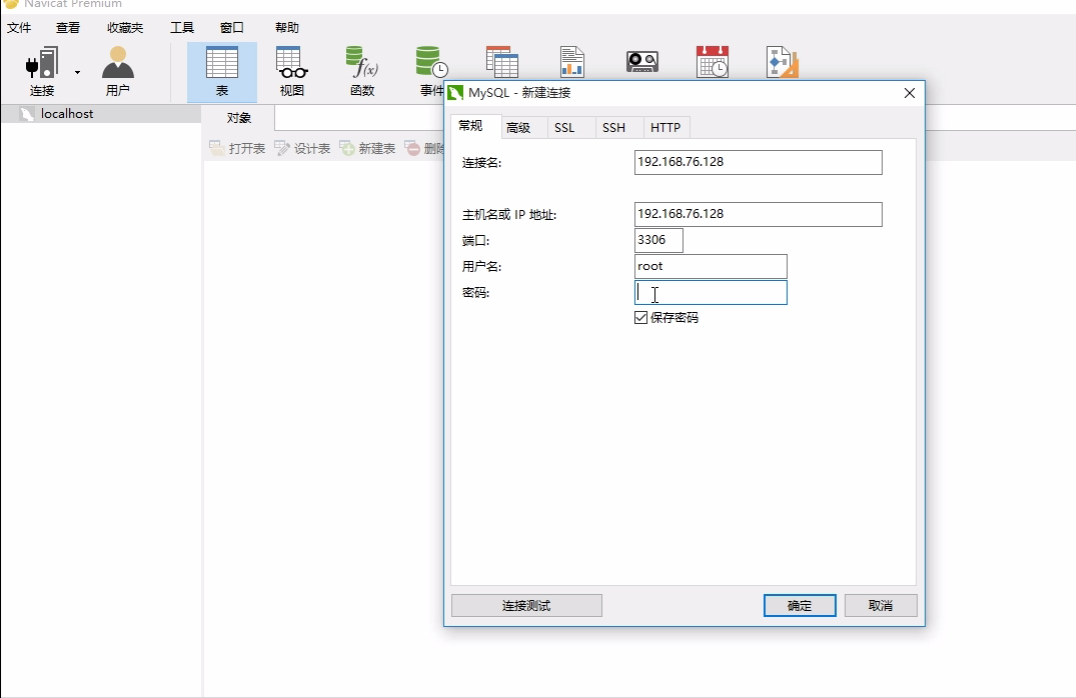Click the Cancel (取消) button
Screen dimensions: 1076x698
(x=880, y=605)
